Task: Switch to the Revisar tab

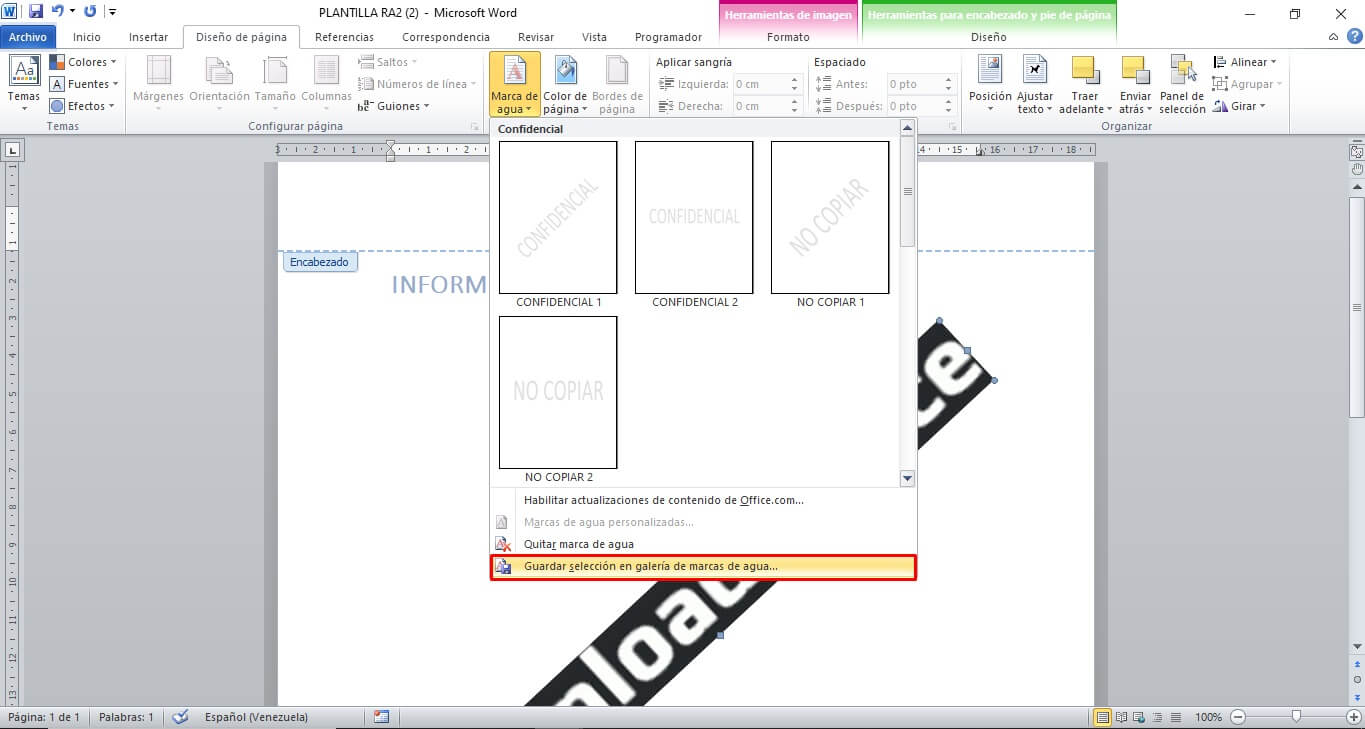Action: point(536,37)
